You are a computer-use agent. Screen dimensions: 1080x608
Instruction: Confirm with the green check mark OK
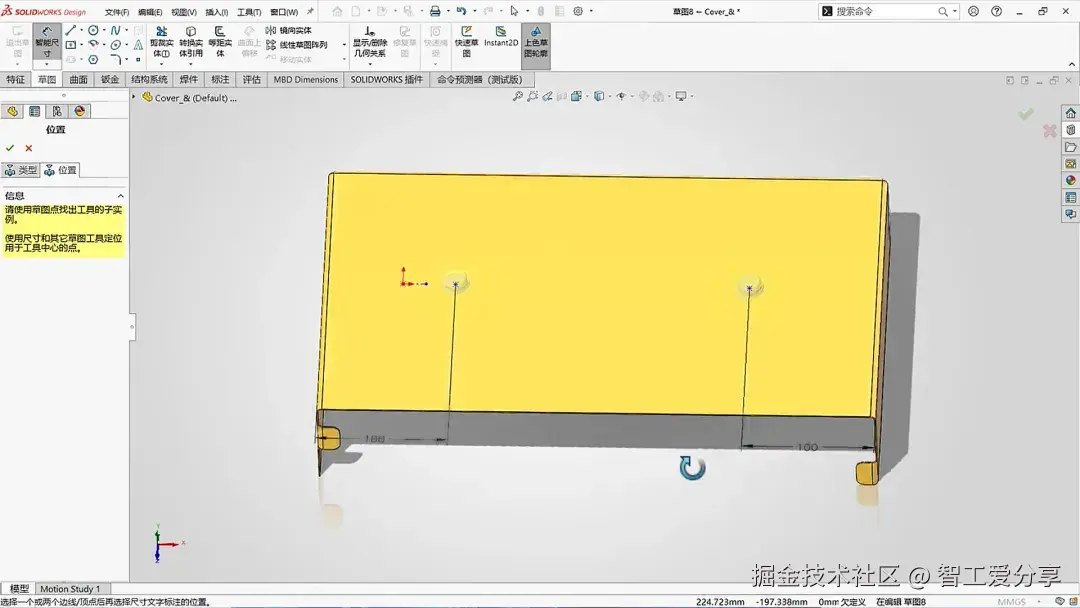(x=10, y=148)
